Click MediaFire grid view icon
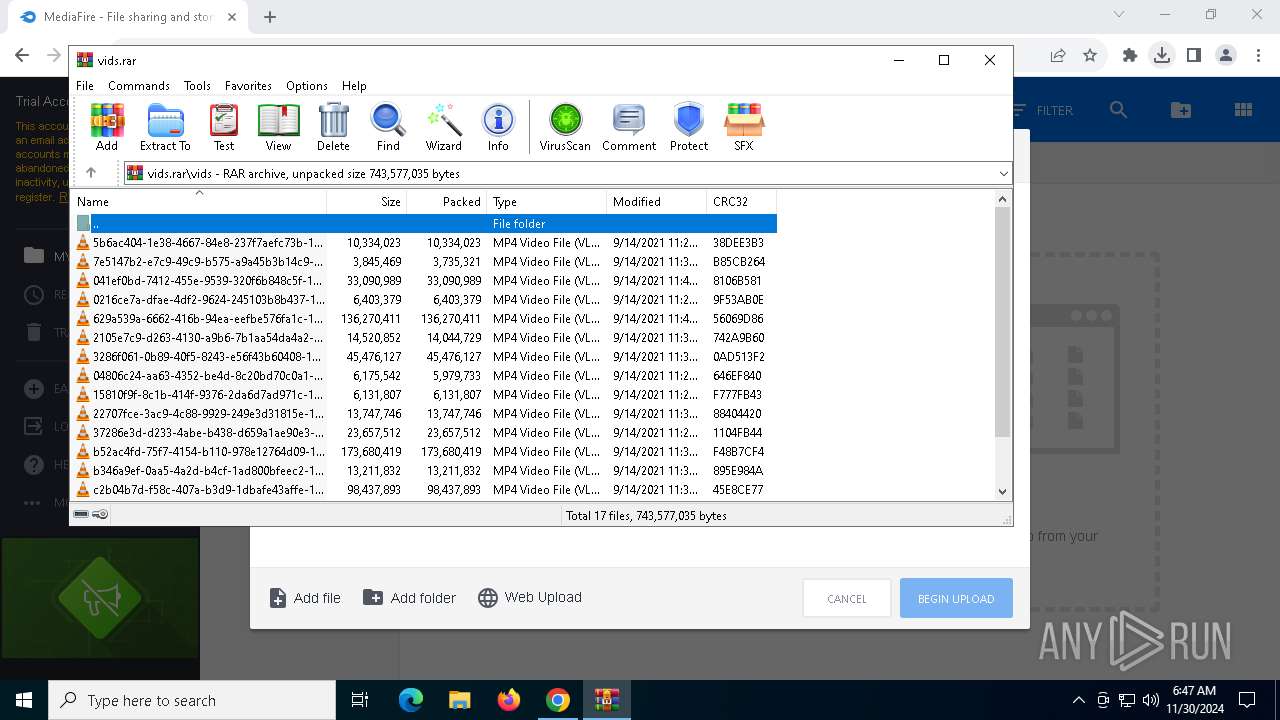This screenshot has width=1280, height=720. click(1244, 110)
